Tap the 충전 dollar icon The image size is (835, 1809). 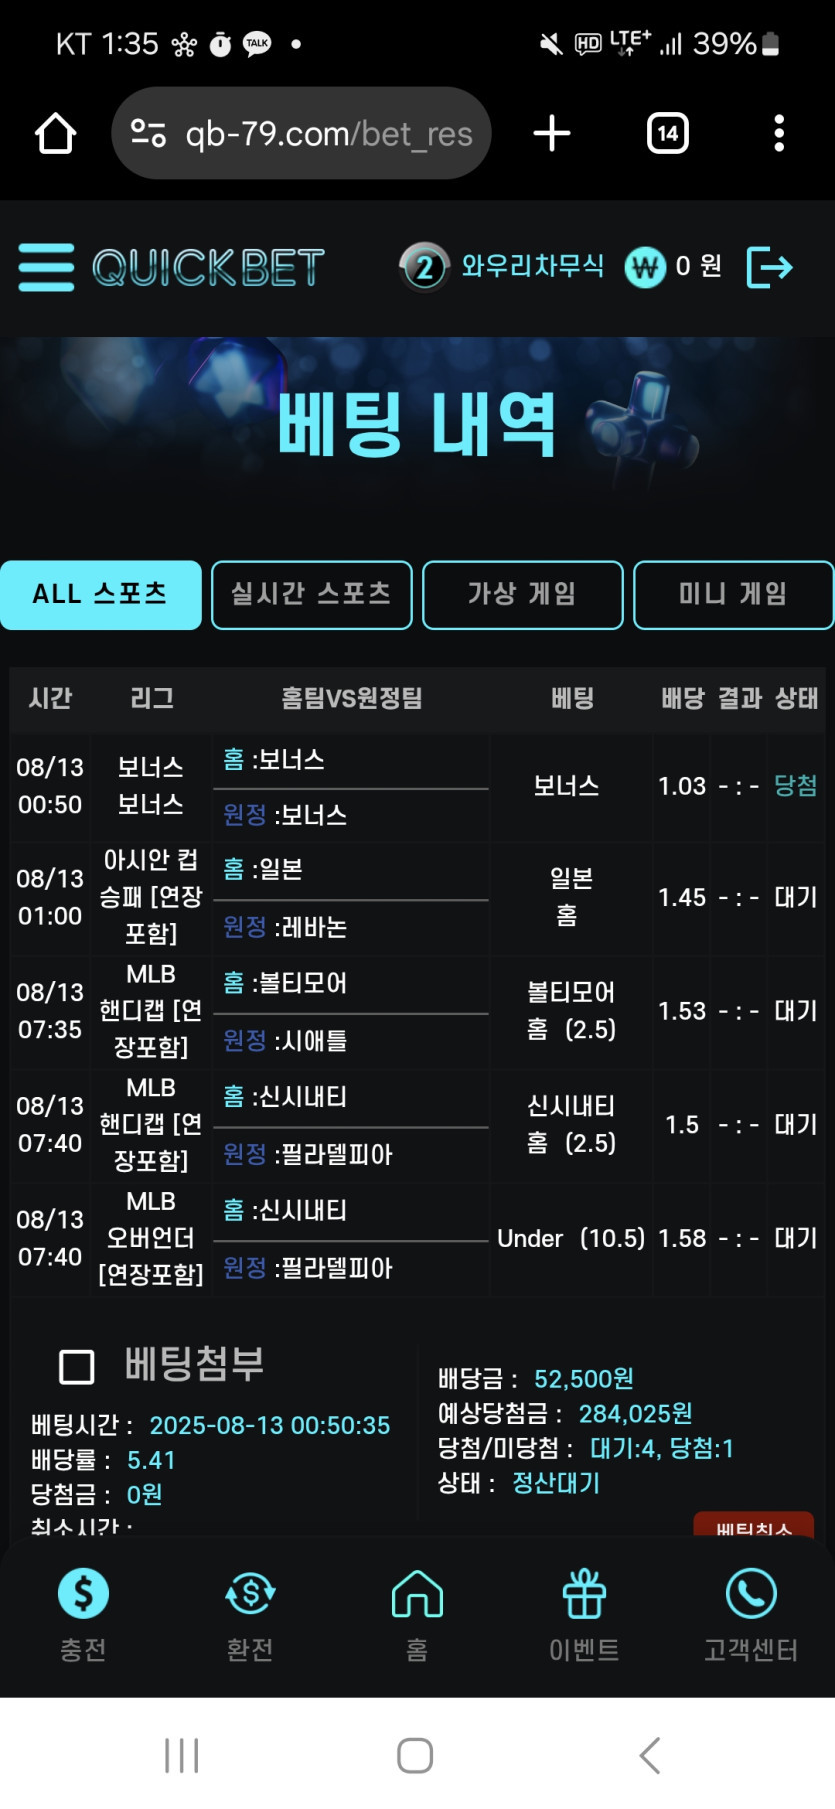(83, 1593)
